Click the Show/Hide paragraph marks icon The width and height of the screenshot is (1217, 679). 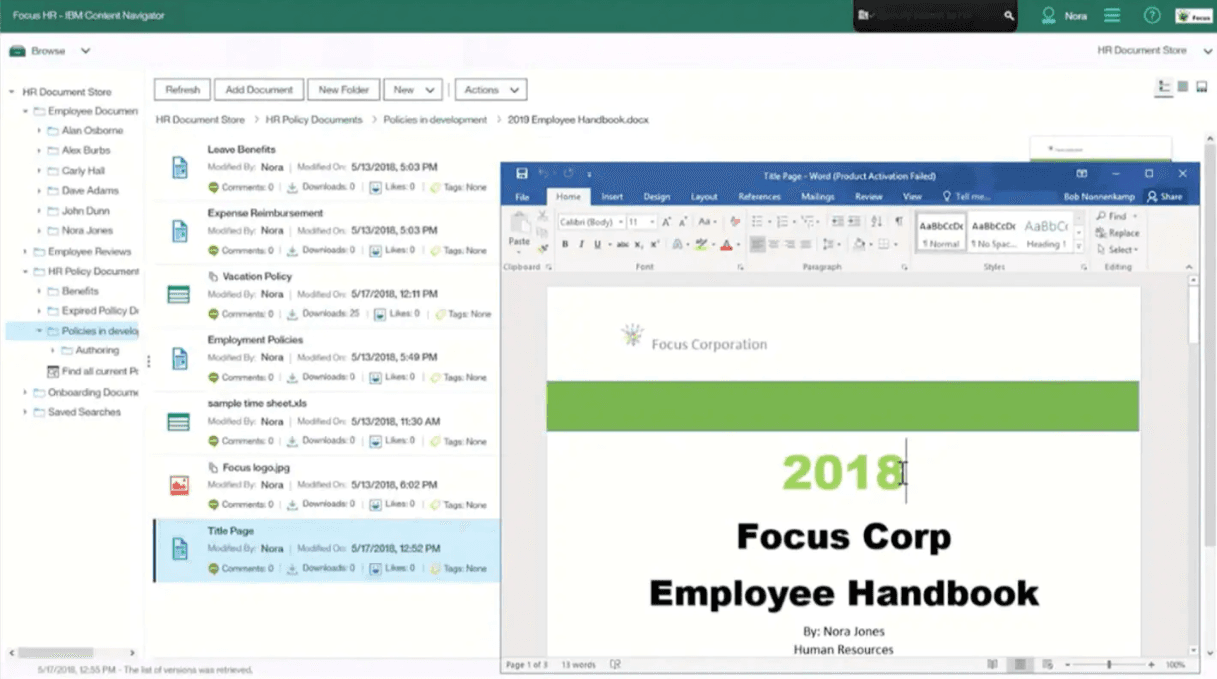coord(898,221)
